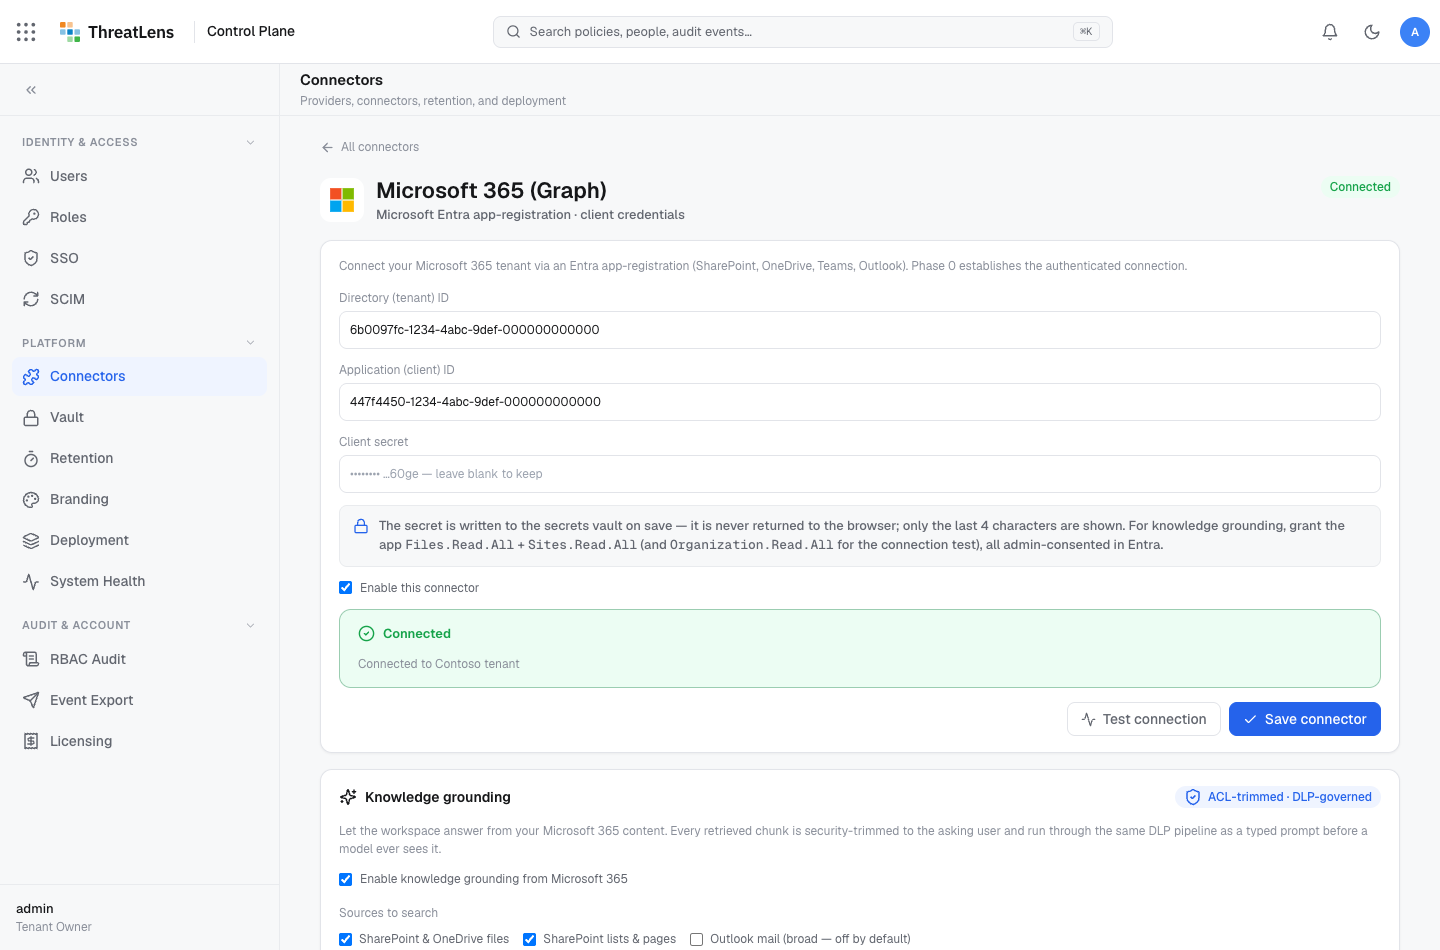
Task: Click the Users icon in sidebar
Action: pos(31,176)
